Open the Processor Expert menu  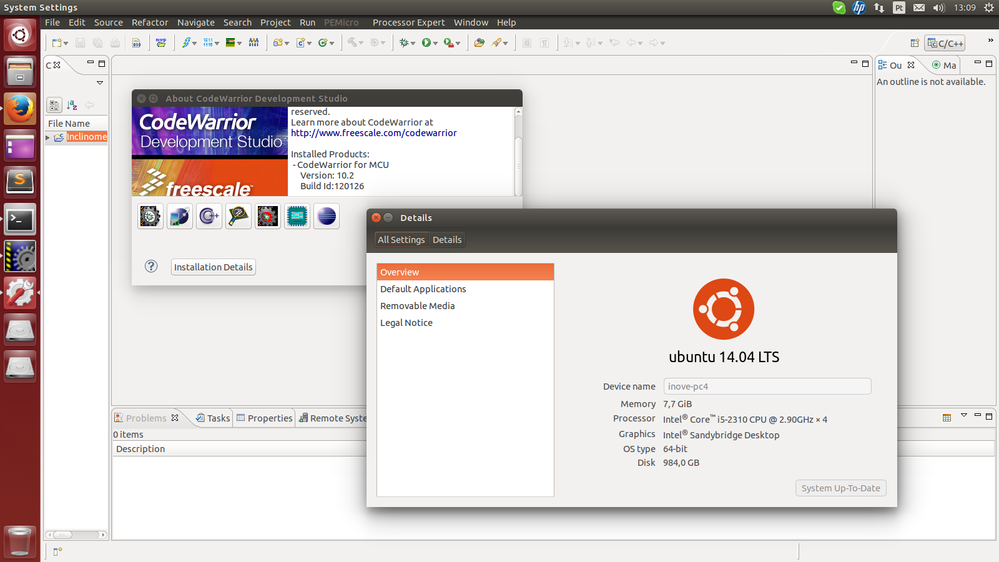(x=408, y=22)
